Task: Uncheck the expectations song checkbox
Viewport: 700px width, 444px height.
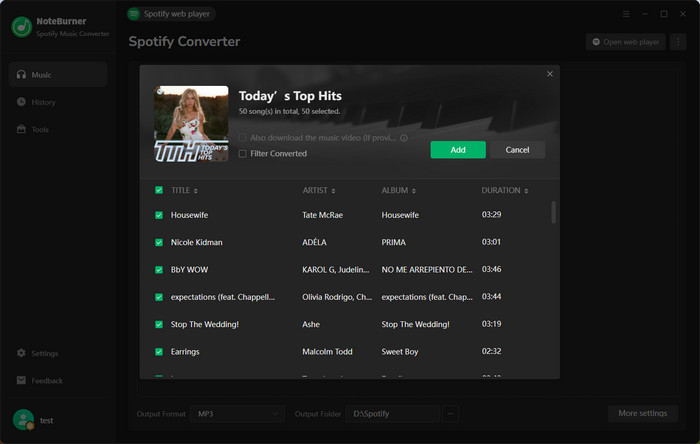Action: click(x=159, y=297)
